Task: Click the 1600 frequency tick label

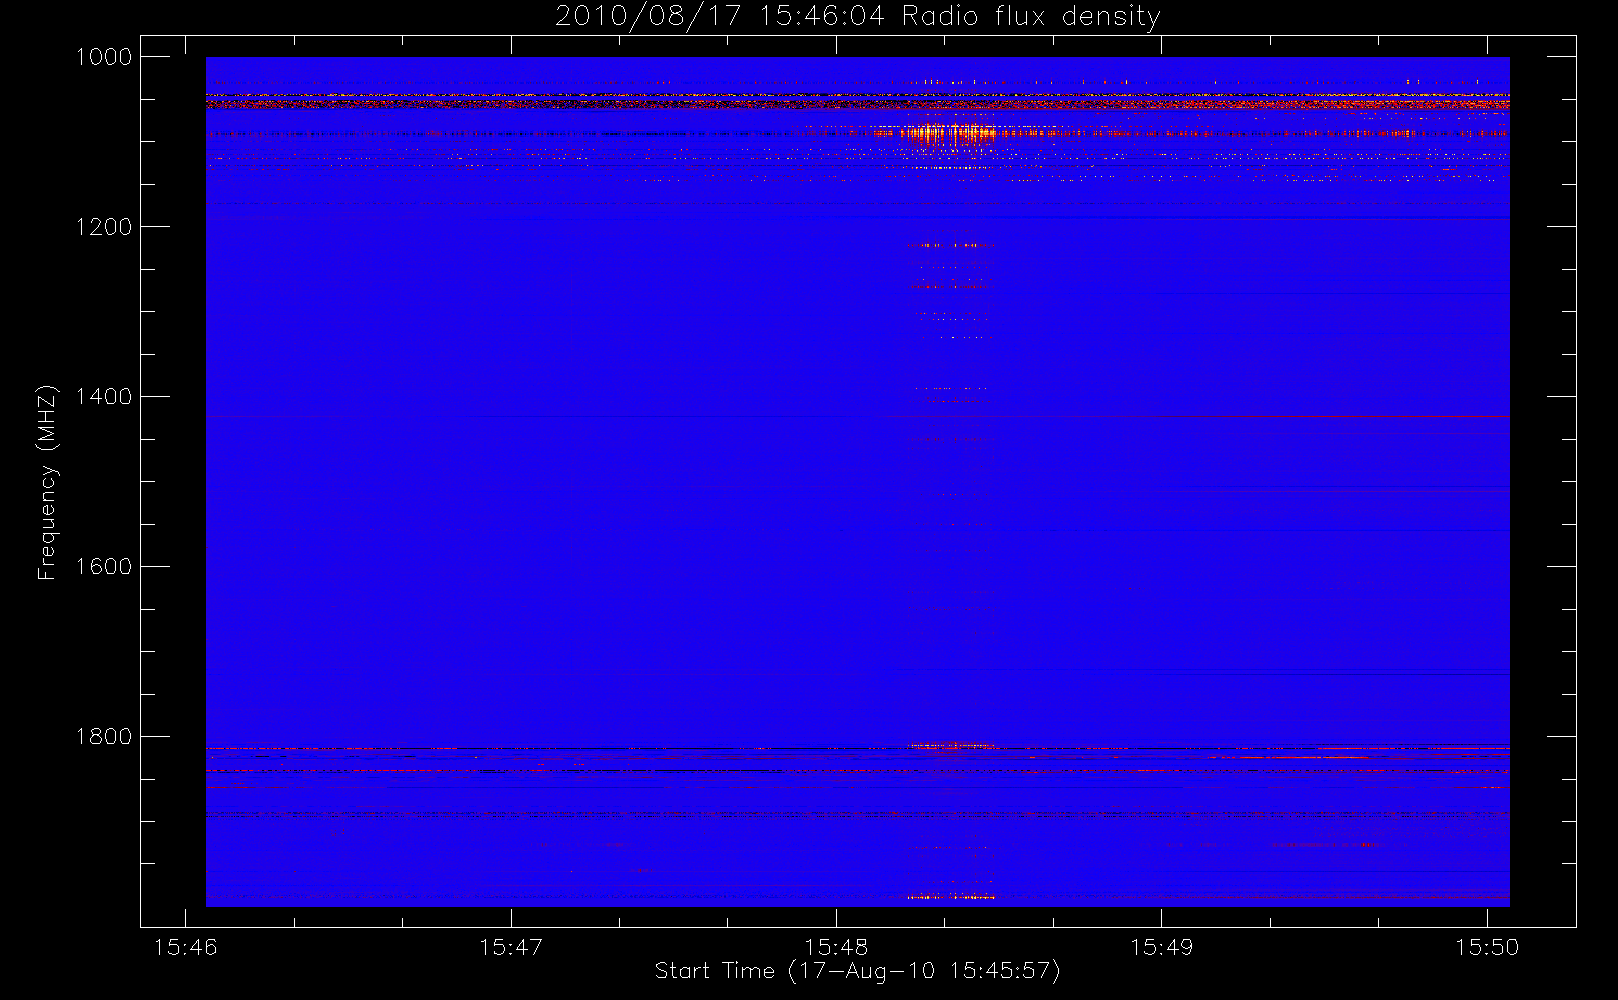Action: coord(104,567)
